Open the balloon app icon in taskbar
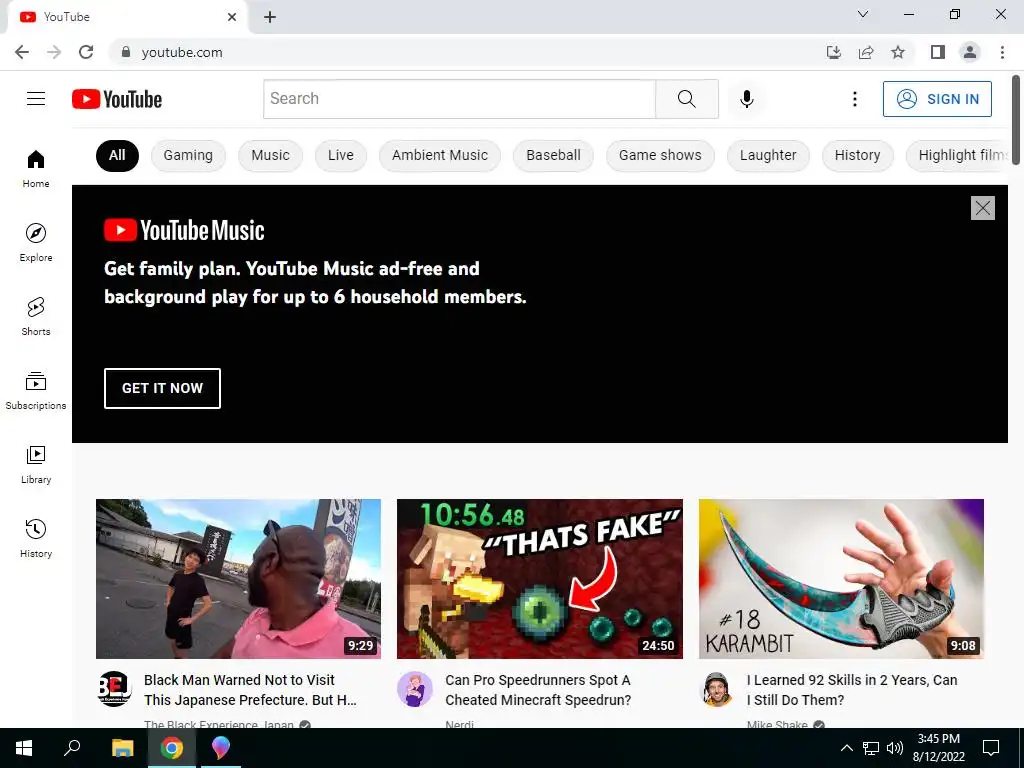The image size is (1024, 768). [x=221, y=748]
